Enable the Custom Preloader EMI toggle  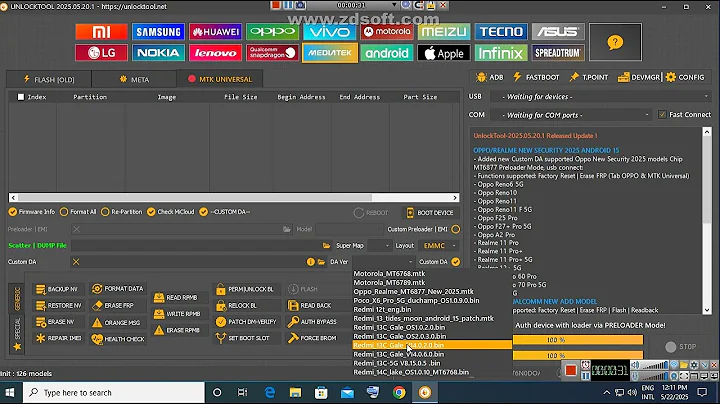[x=456, y=229]
